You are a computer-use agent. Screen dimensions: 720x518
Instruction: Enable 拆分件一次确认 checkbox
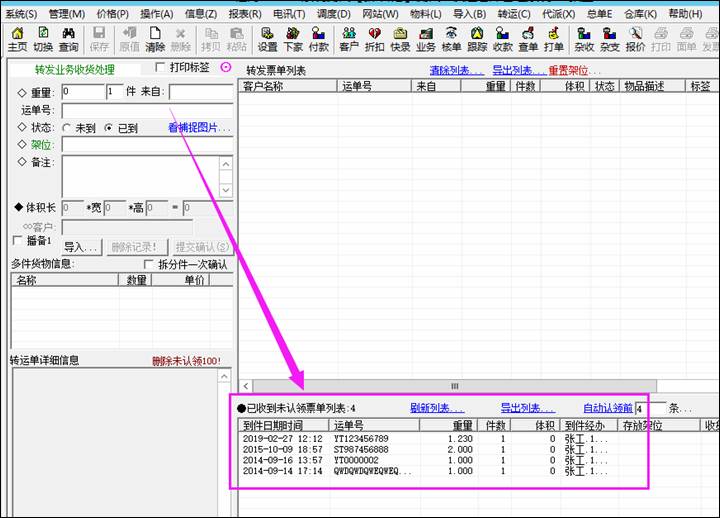(148, 265)
